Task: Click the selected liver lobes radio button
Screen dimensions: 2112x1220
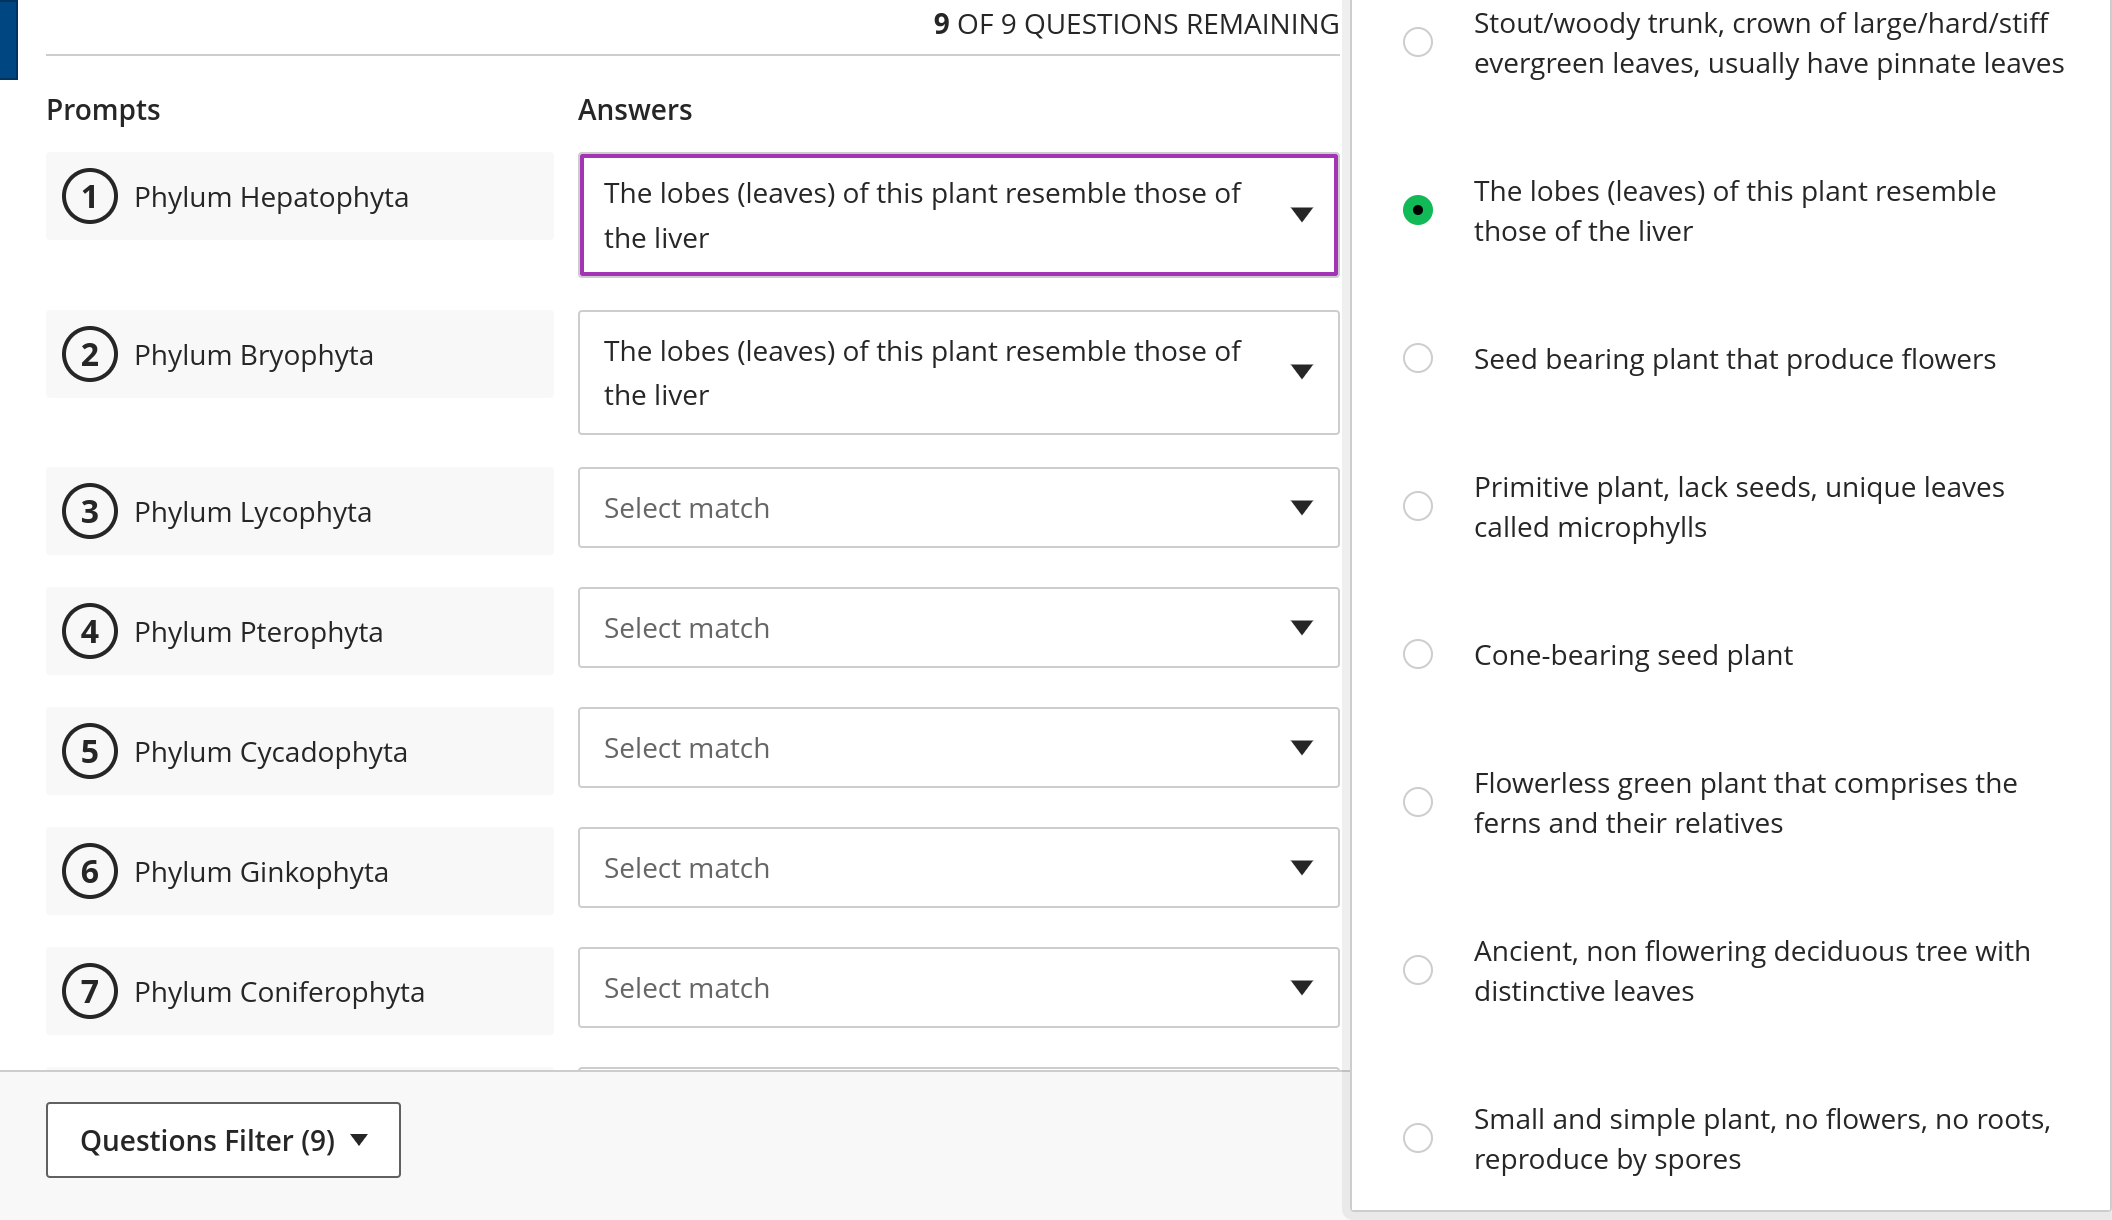Action: (x=1418, y=210)
